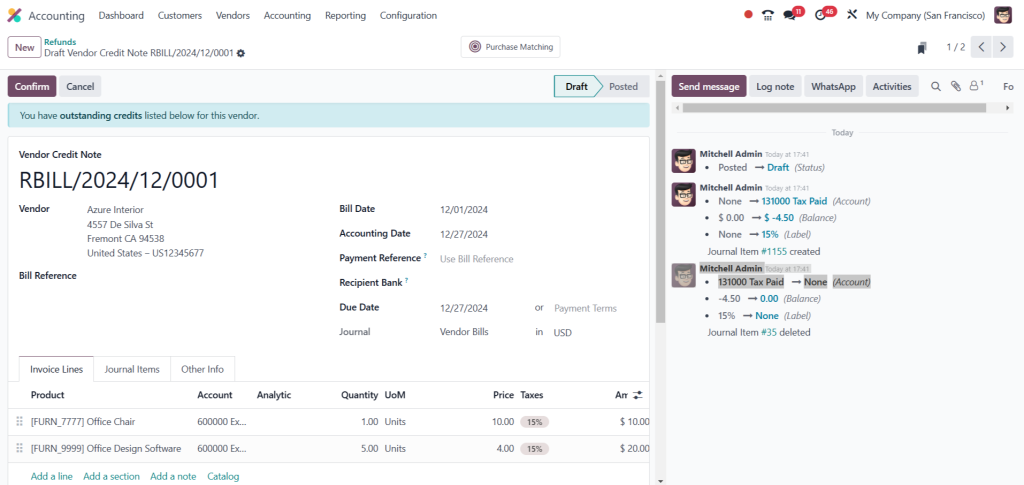
Task: Open the Reporting menu
Action: click(x=345, y=15)
